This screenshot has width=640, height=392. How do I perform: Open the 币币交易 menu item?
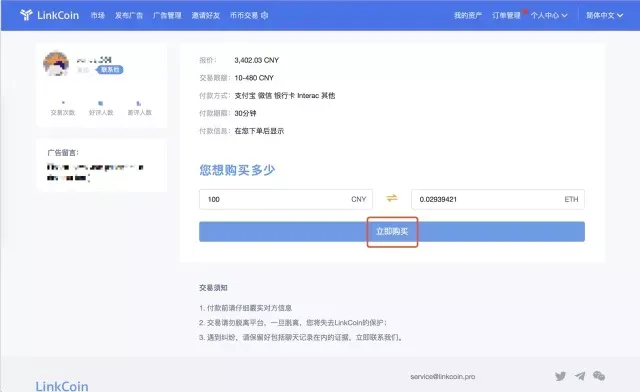[244, 16]
